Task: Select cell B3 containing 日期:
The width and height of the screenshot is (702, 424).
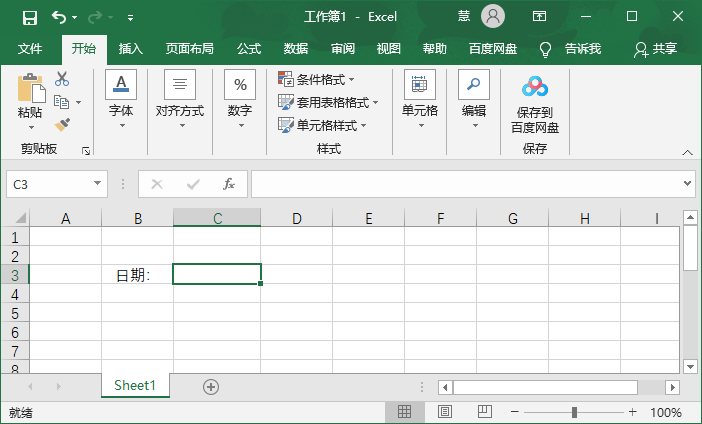Action: click(137, 274)
